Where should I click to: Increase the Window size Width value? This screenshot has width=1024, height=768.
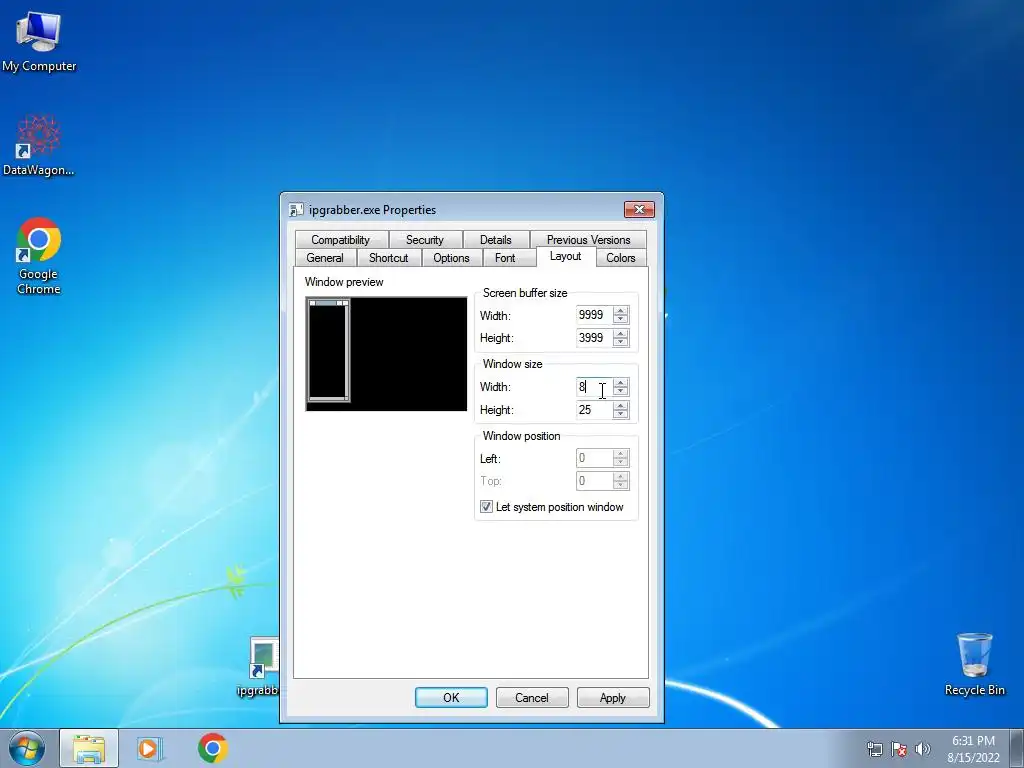click(x=620, y=383)
